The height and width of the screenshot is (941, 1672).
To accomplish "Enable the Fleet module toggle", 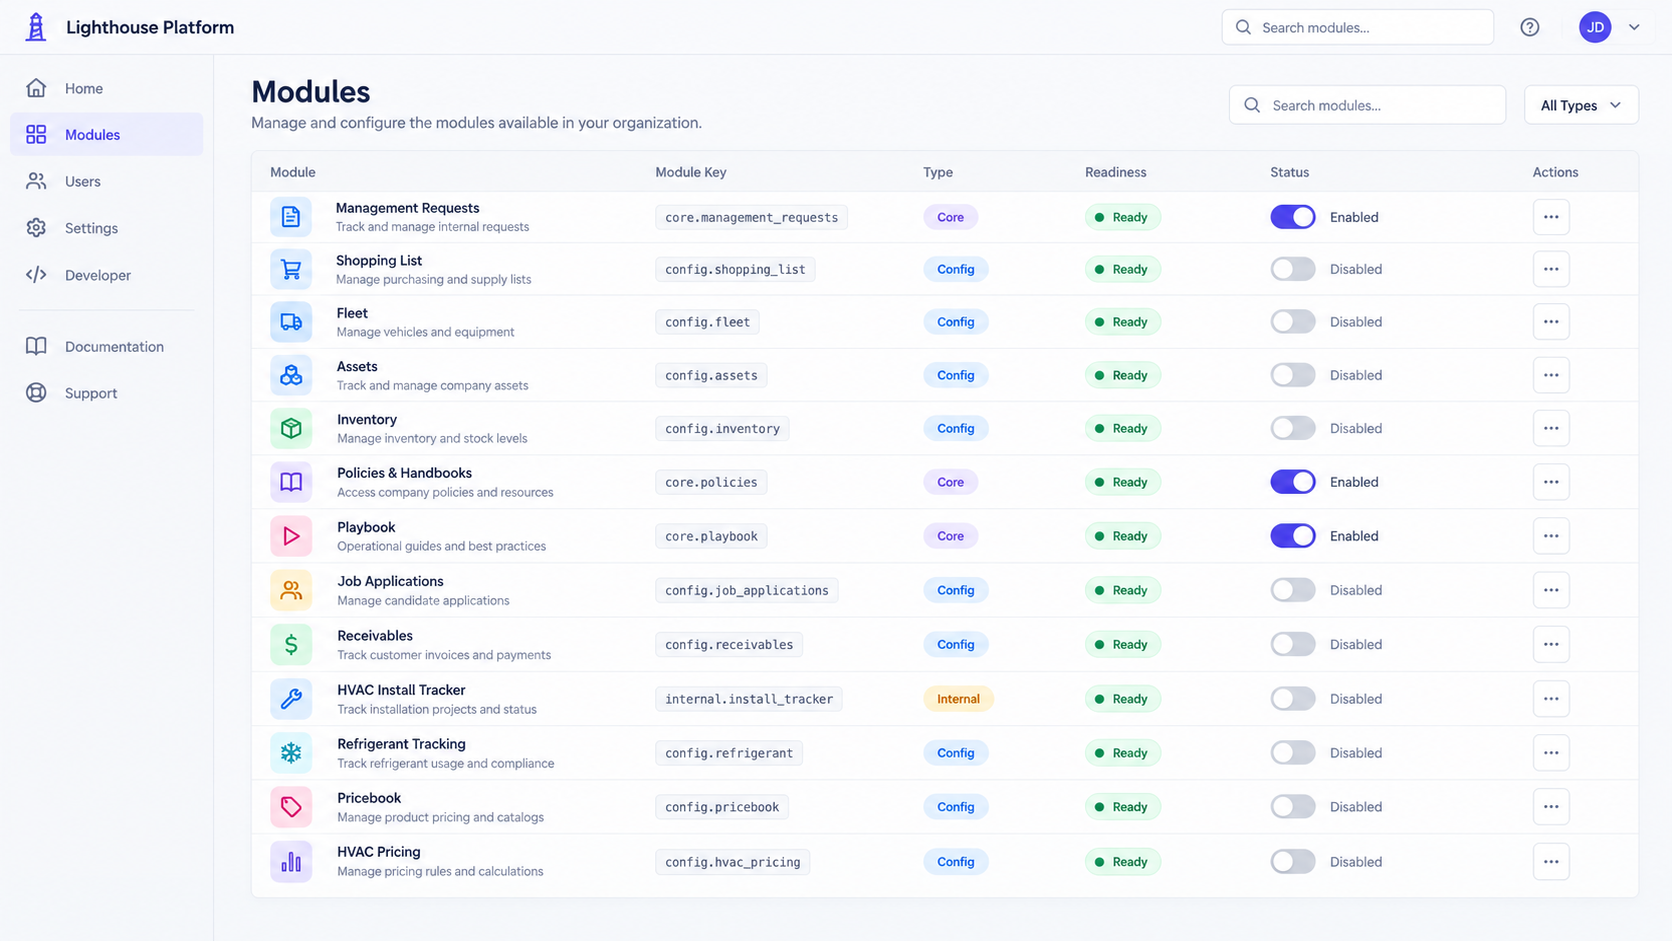I will [1293, 322].
